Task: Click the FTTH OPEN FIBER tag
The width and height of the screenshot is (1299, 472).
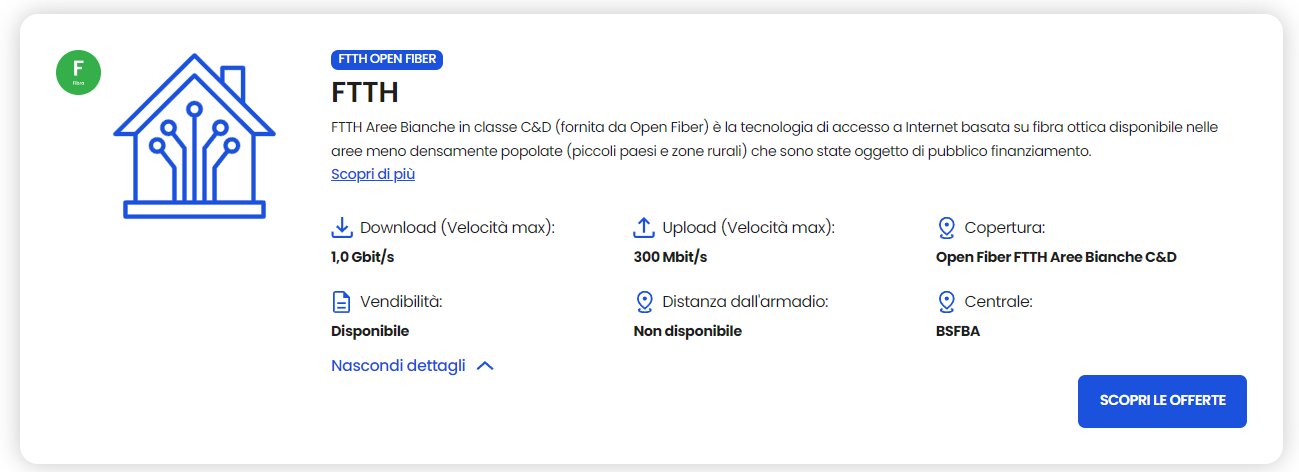Action: point(386,59)
